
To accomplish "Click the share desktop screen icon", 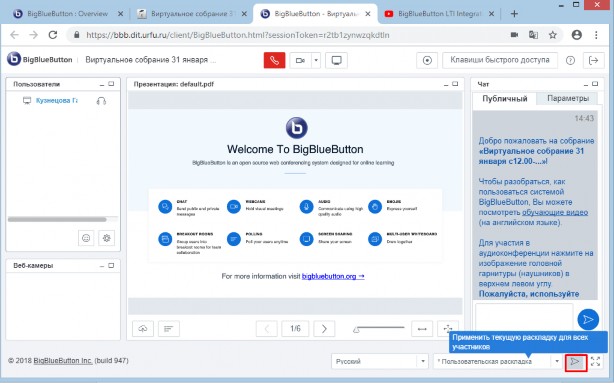I will (x=336, y=60).
